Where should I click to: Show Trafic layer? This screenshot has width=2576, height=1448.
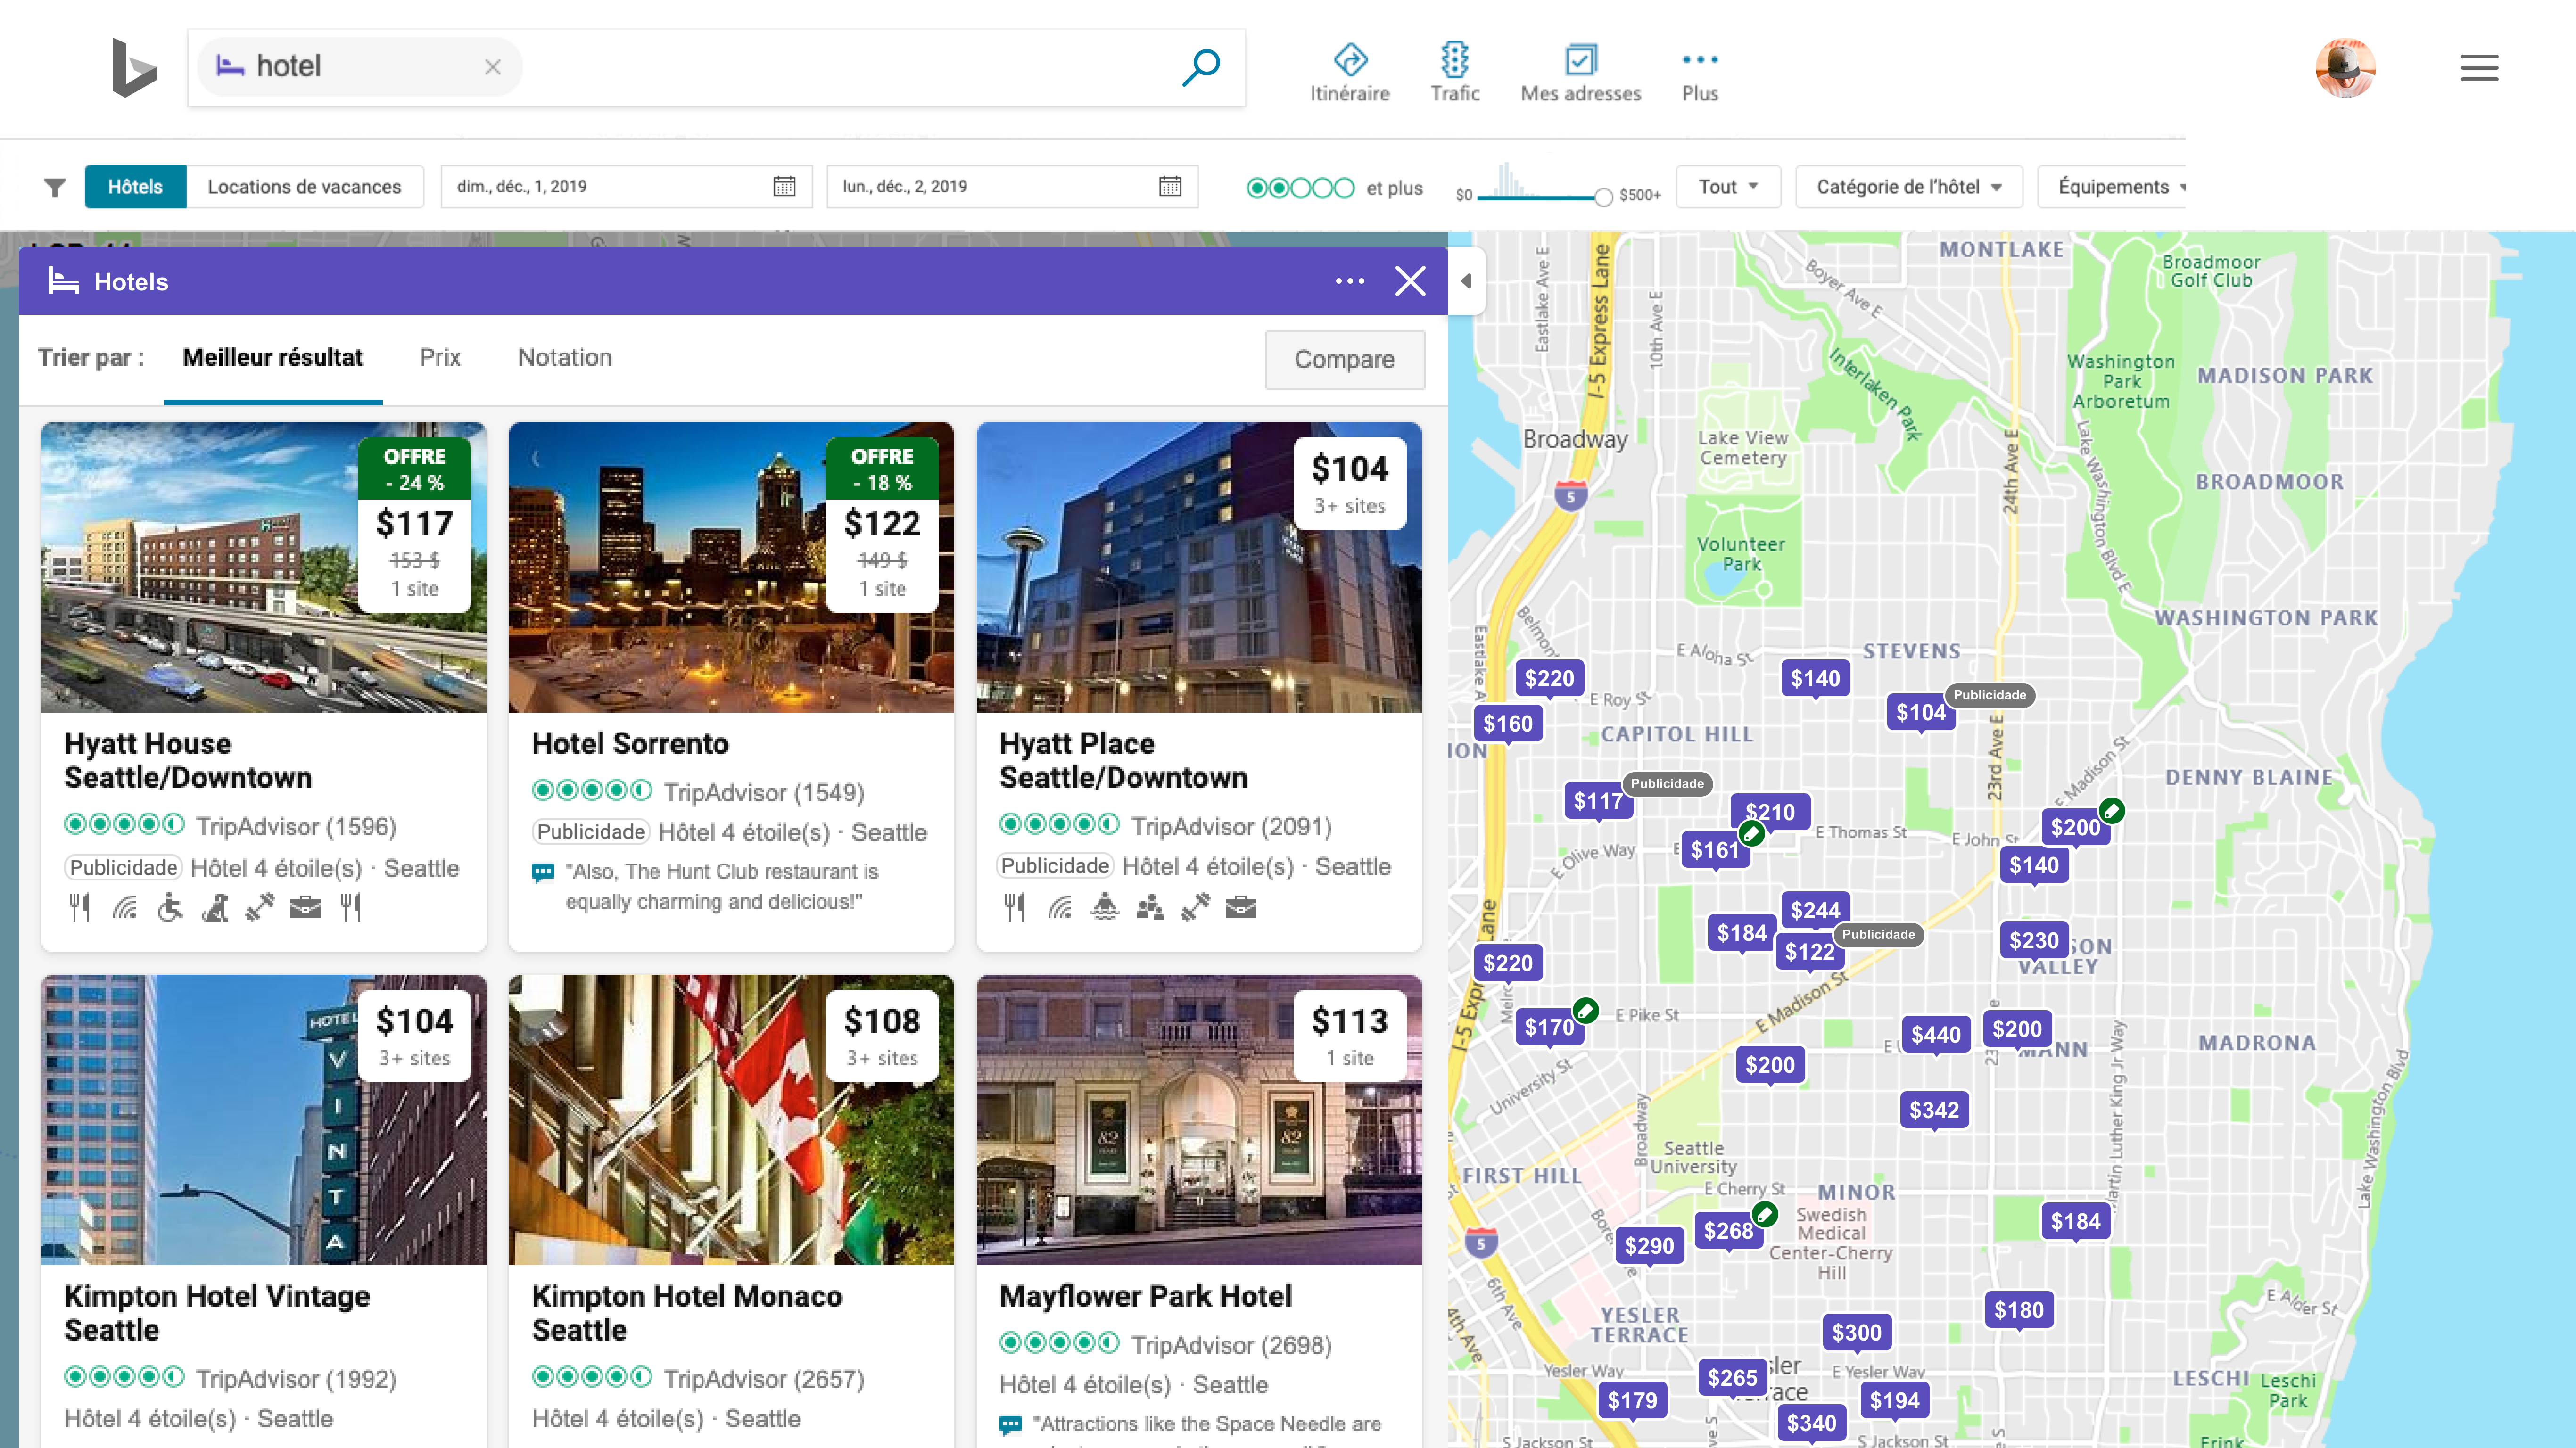(1454, 72)
